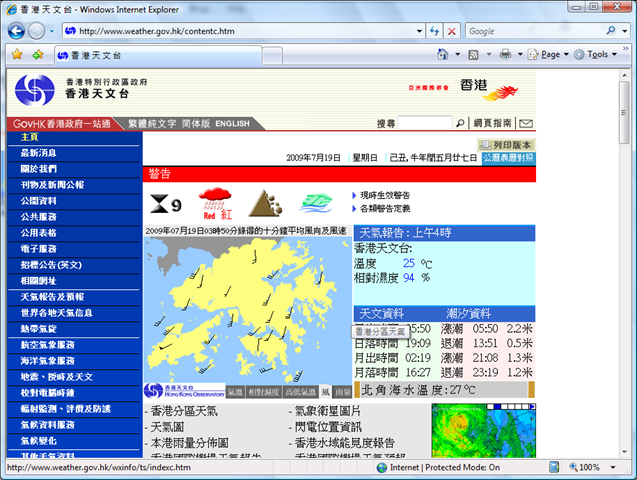Click the vertical scrollbar thumb
This screenshot has width=637, height=480.
624,112
